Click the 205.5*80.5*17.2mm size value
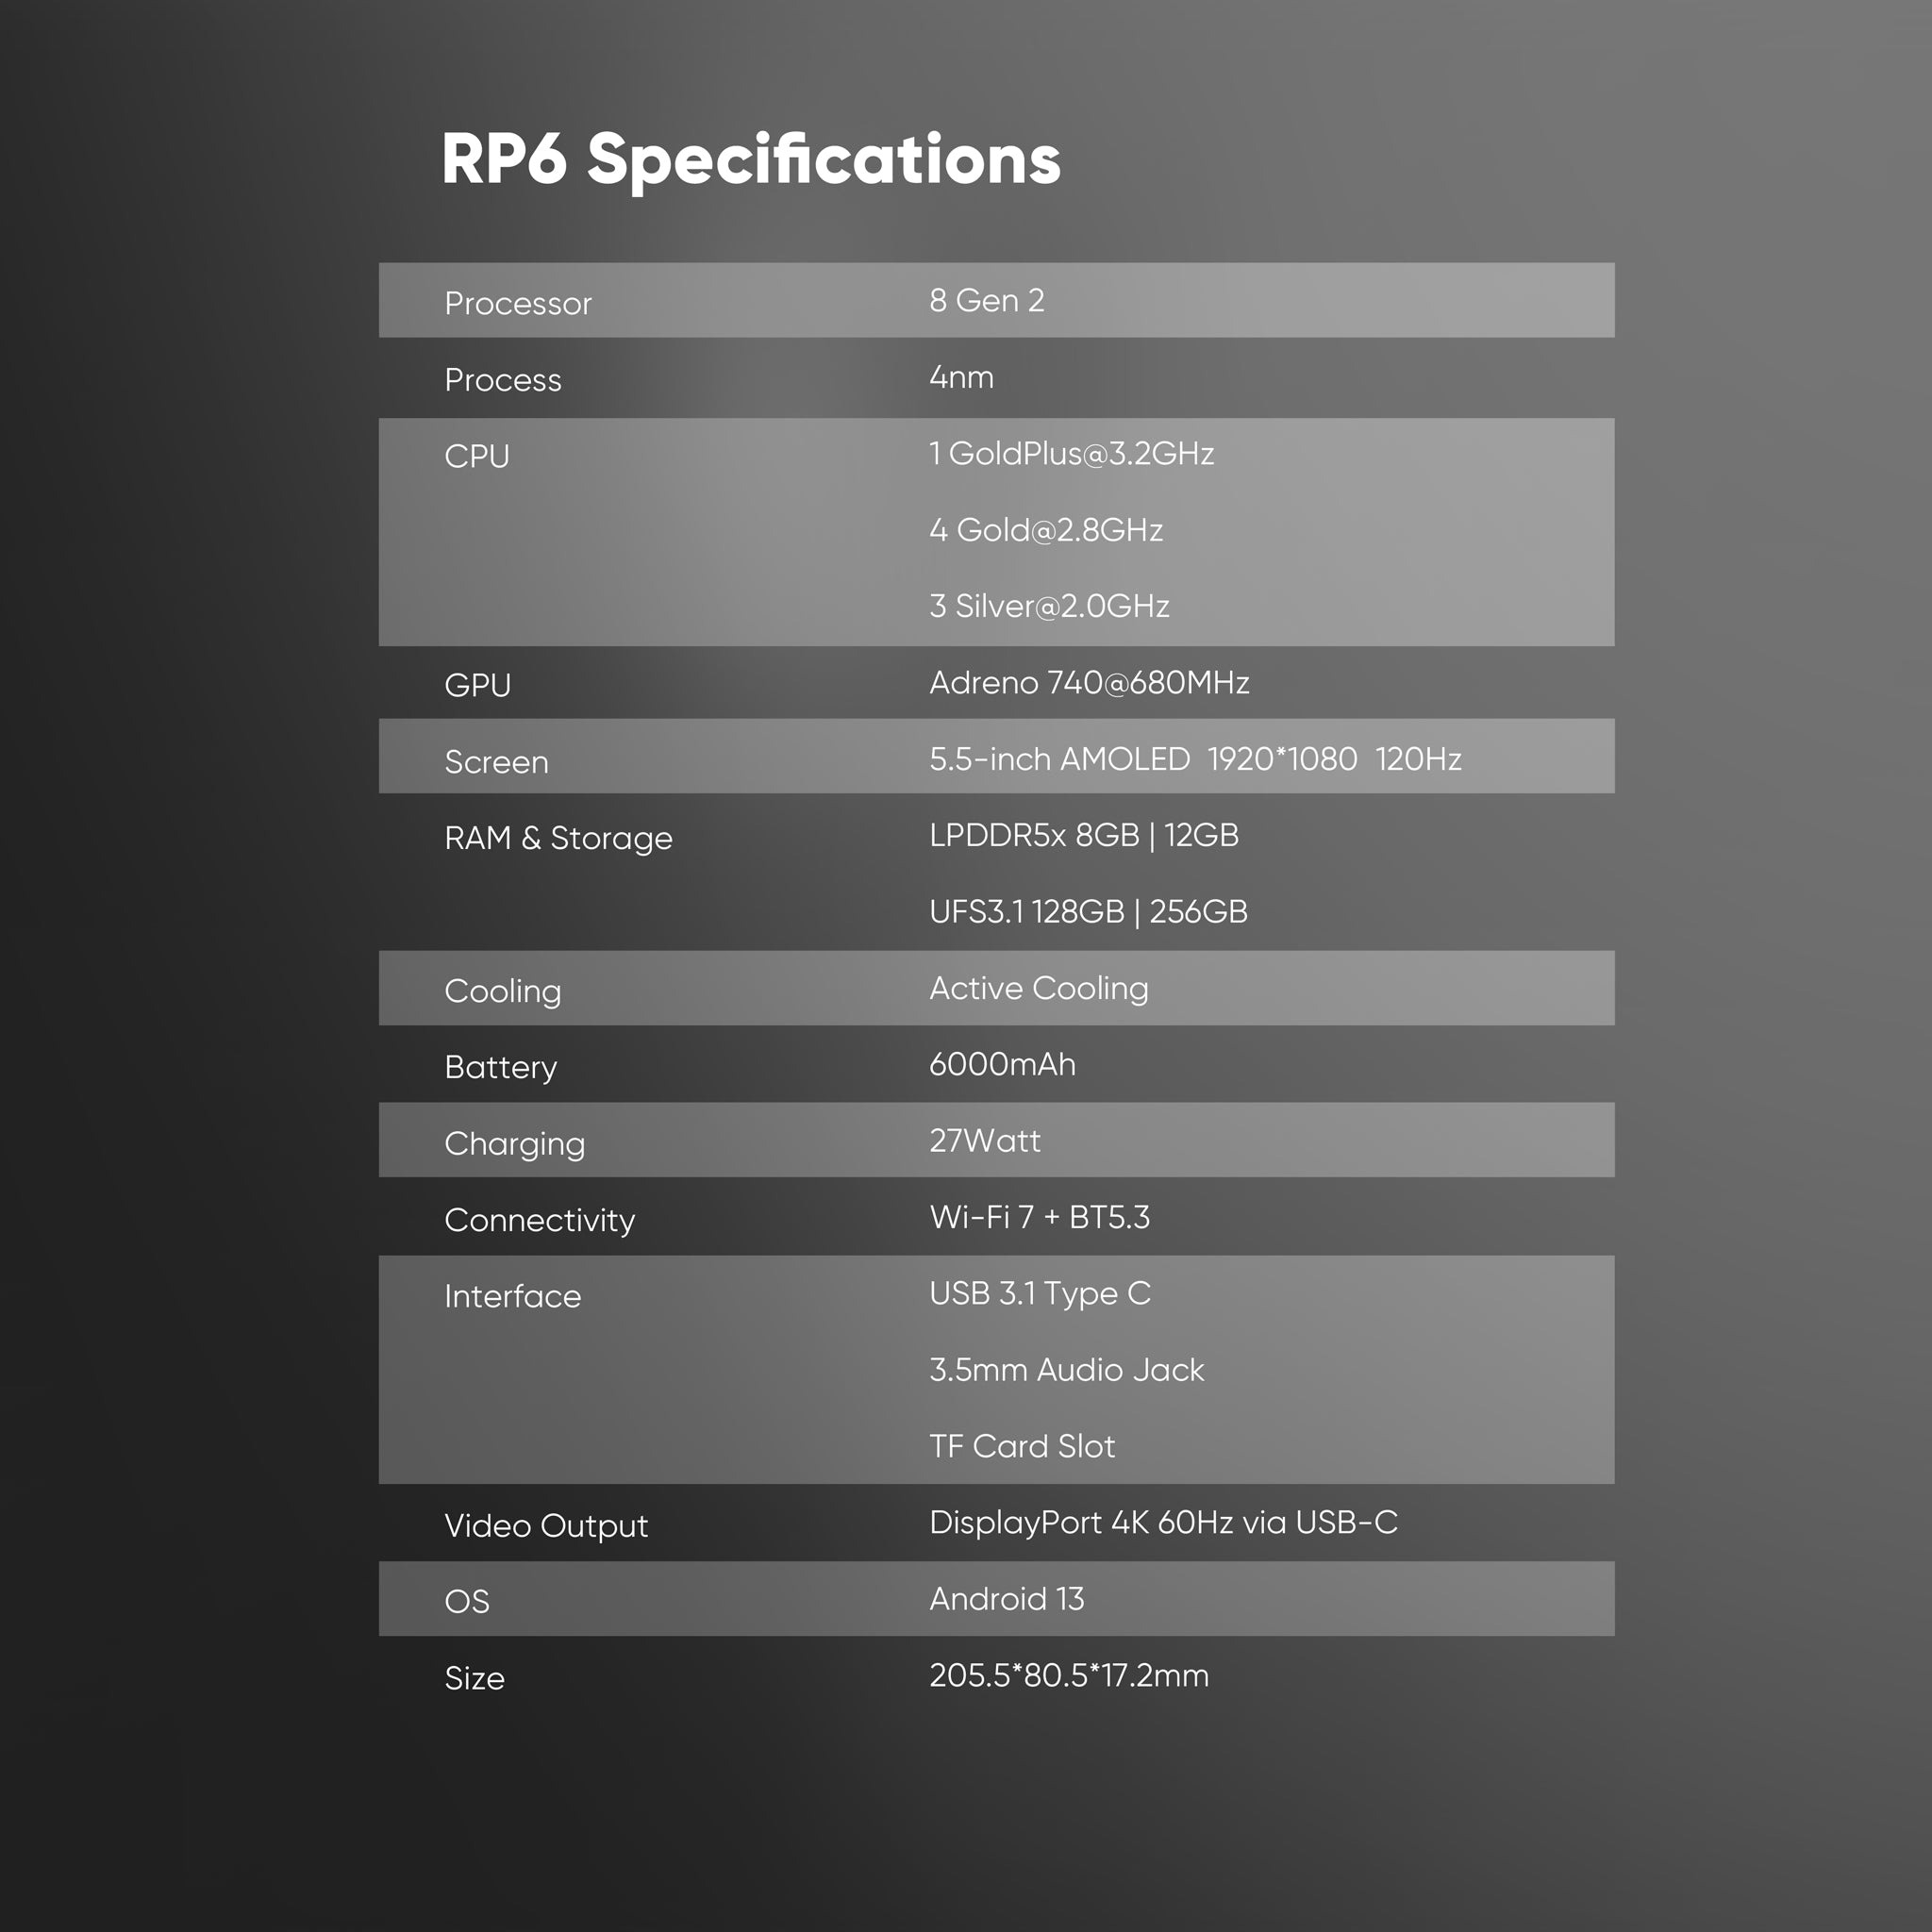 [x=1069, y=1675]
